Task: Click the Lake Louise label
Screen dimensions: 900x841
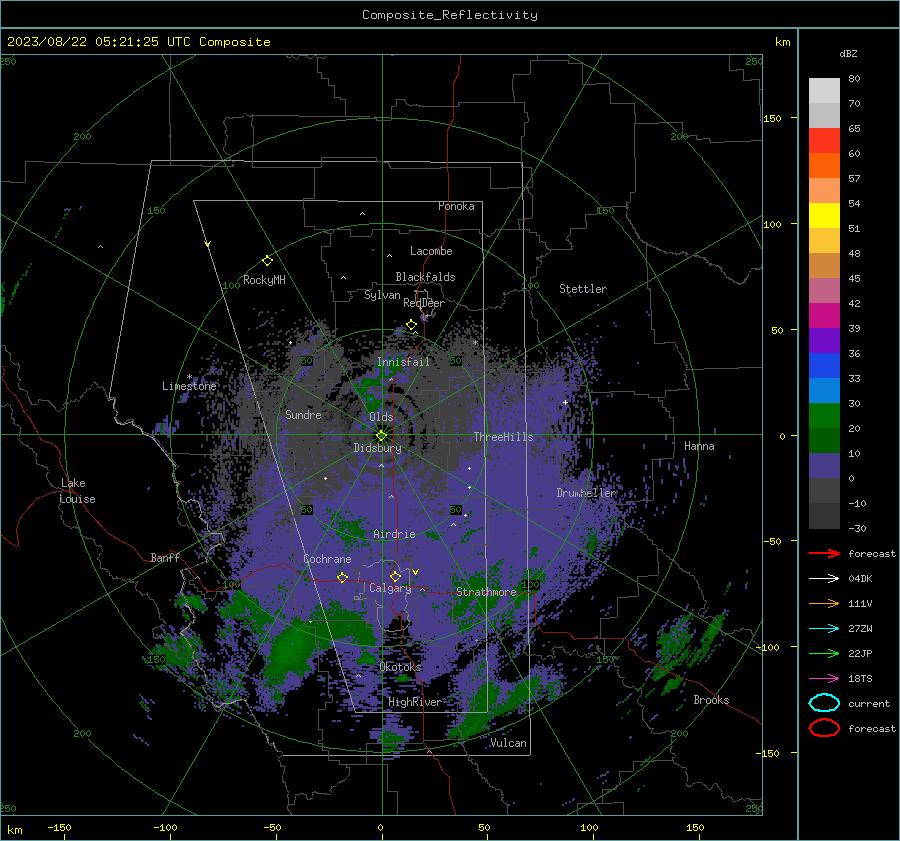Action: 77,491
